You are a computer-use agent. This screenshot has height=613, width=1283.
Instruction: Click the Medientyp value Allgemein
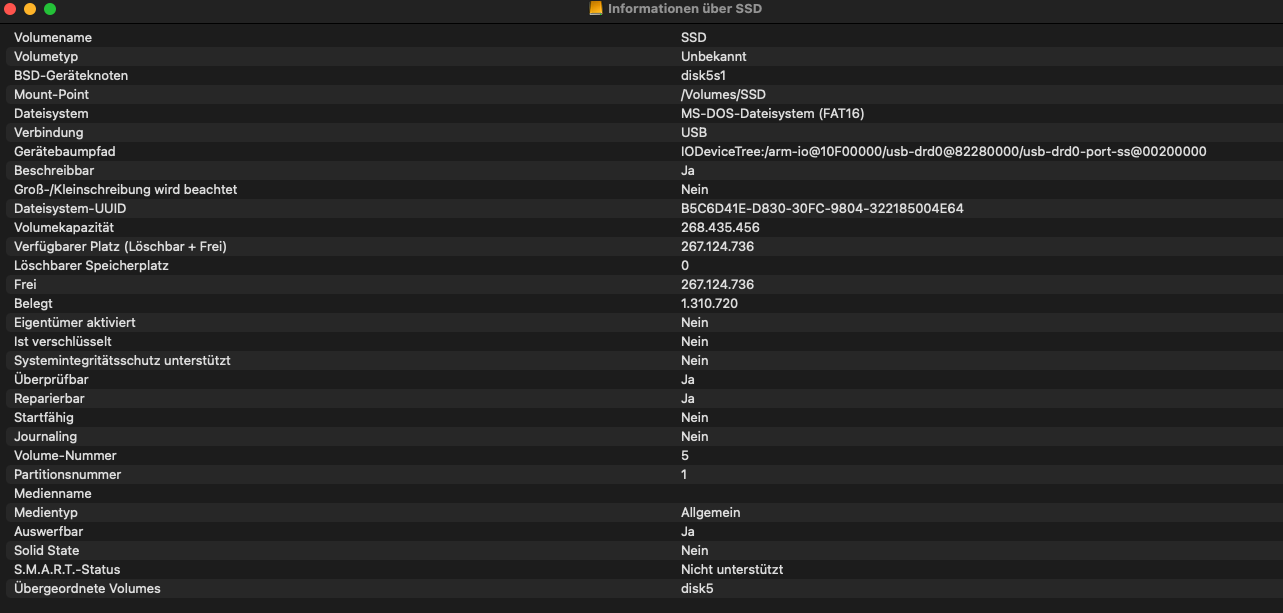click(x=710, y=513)
